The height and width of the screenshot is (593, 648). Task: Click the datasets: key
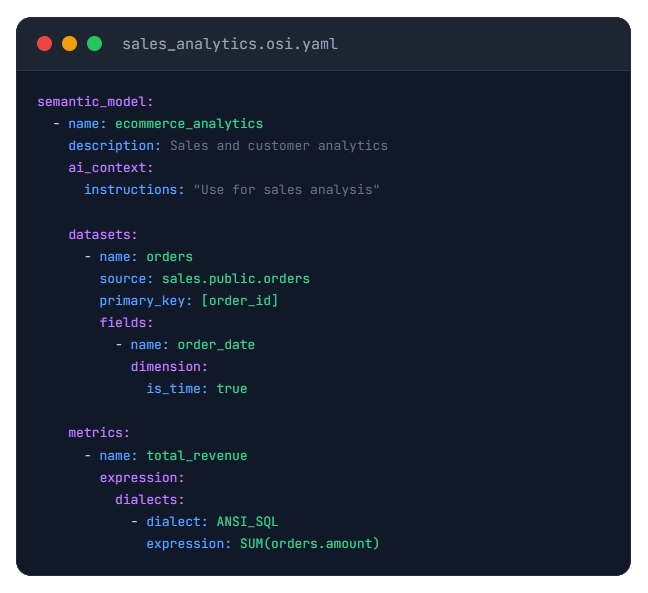(x=102, y=235)
